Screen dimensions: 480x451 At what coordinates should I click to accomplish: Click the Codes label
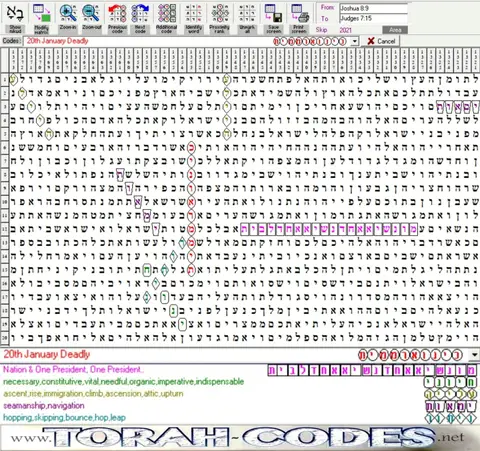click(11, 41)
